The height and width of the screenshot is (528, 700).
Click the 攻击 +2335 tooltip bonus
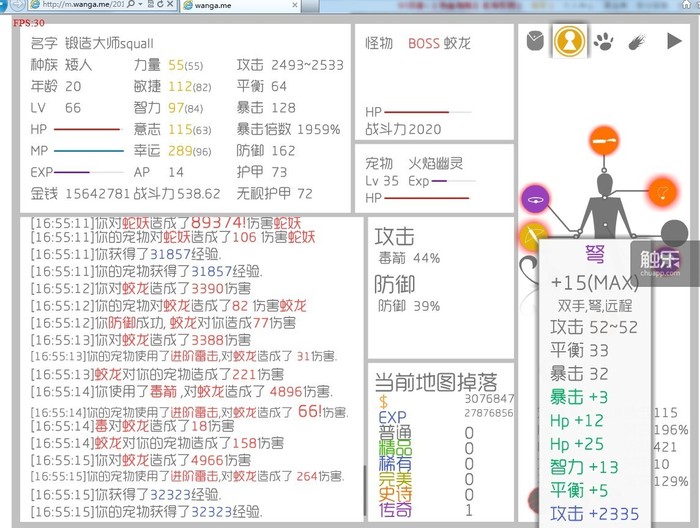pos(594,514)
